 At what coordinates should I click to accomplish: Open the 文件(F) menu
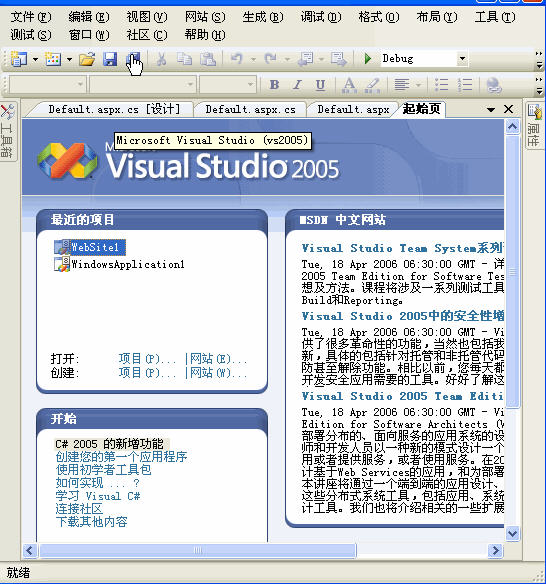(31, 17)
